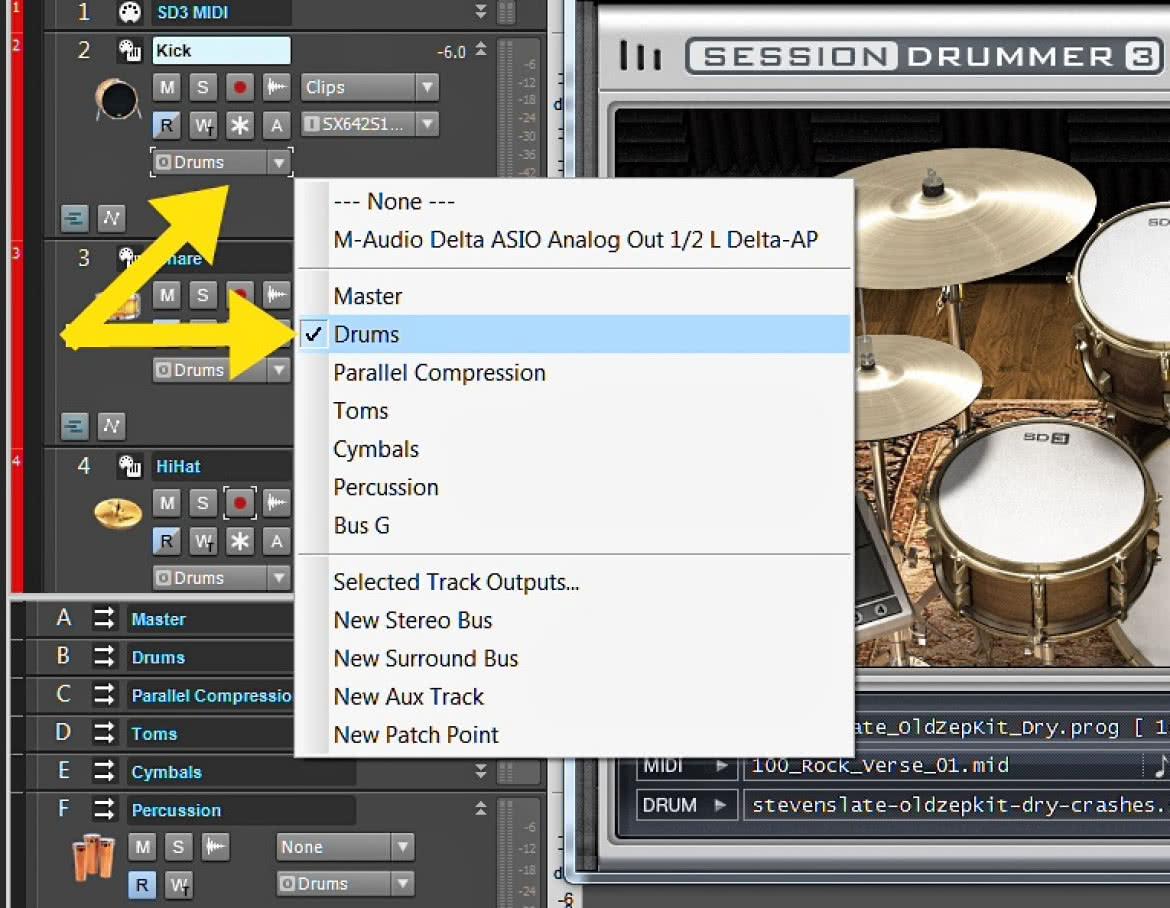Viewport: 1170px width, 908px height.
Task: Click the Toms bus icon
Action: (x=104, y=733)
